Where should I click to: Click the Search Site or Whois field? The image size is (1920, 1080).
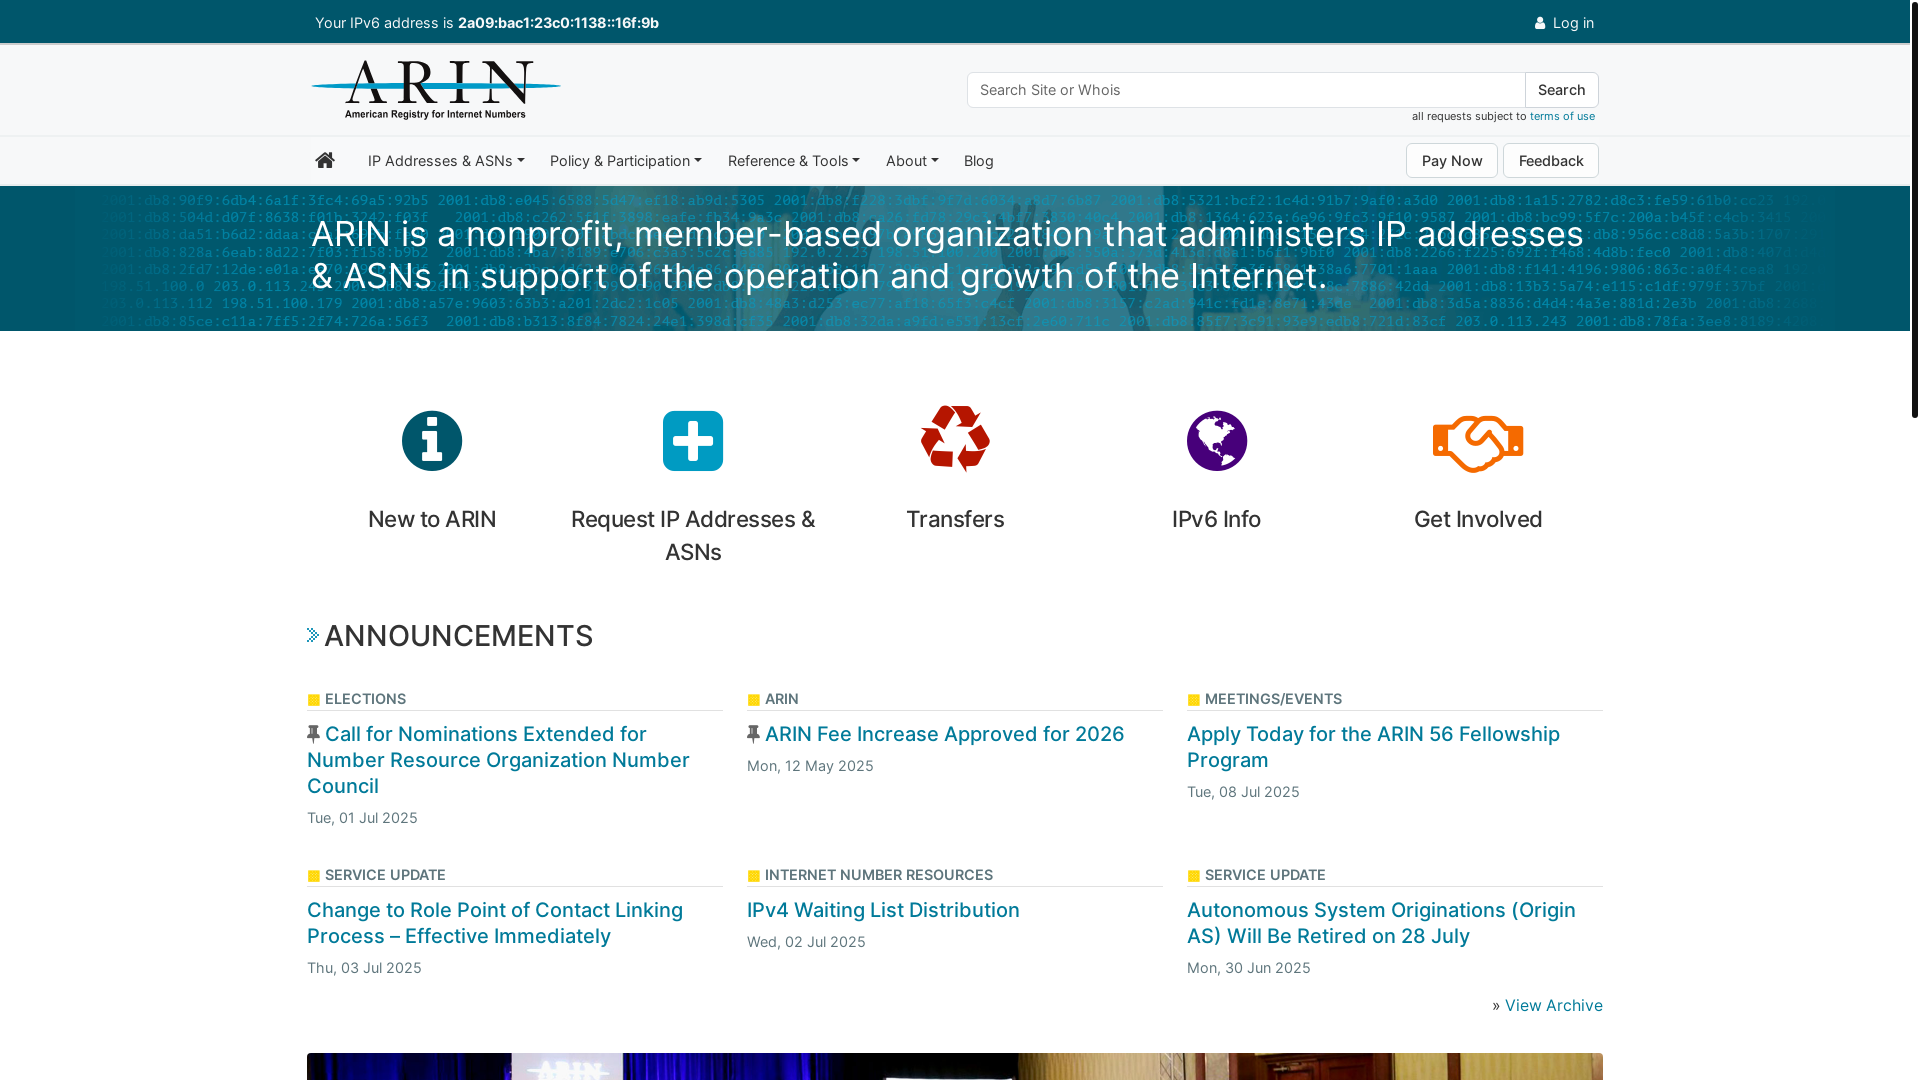(x=1246, y=90)
